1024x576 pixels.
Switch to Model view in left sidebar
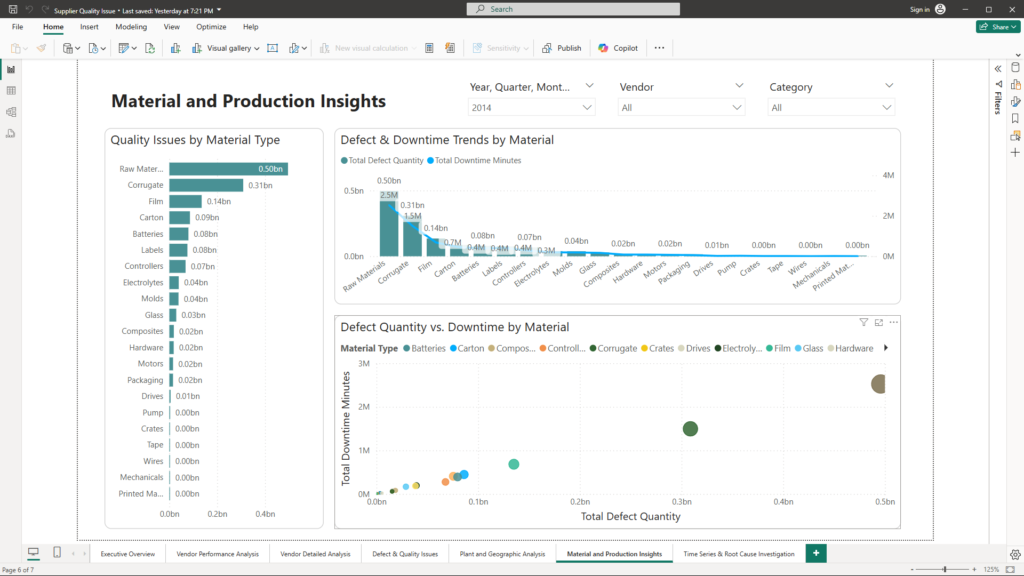(11, 112)
